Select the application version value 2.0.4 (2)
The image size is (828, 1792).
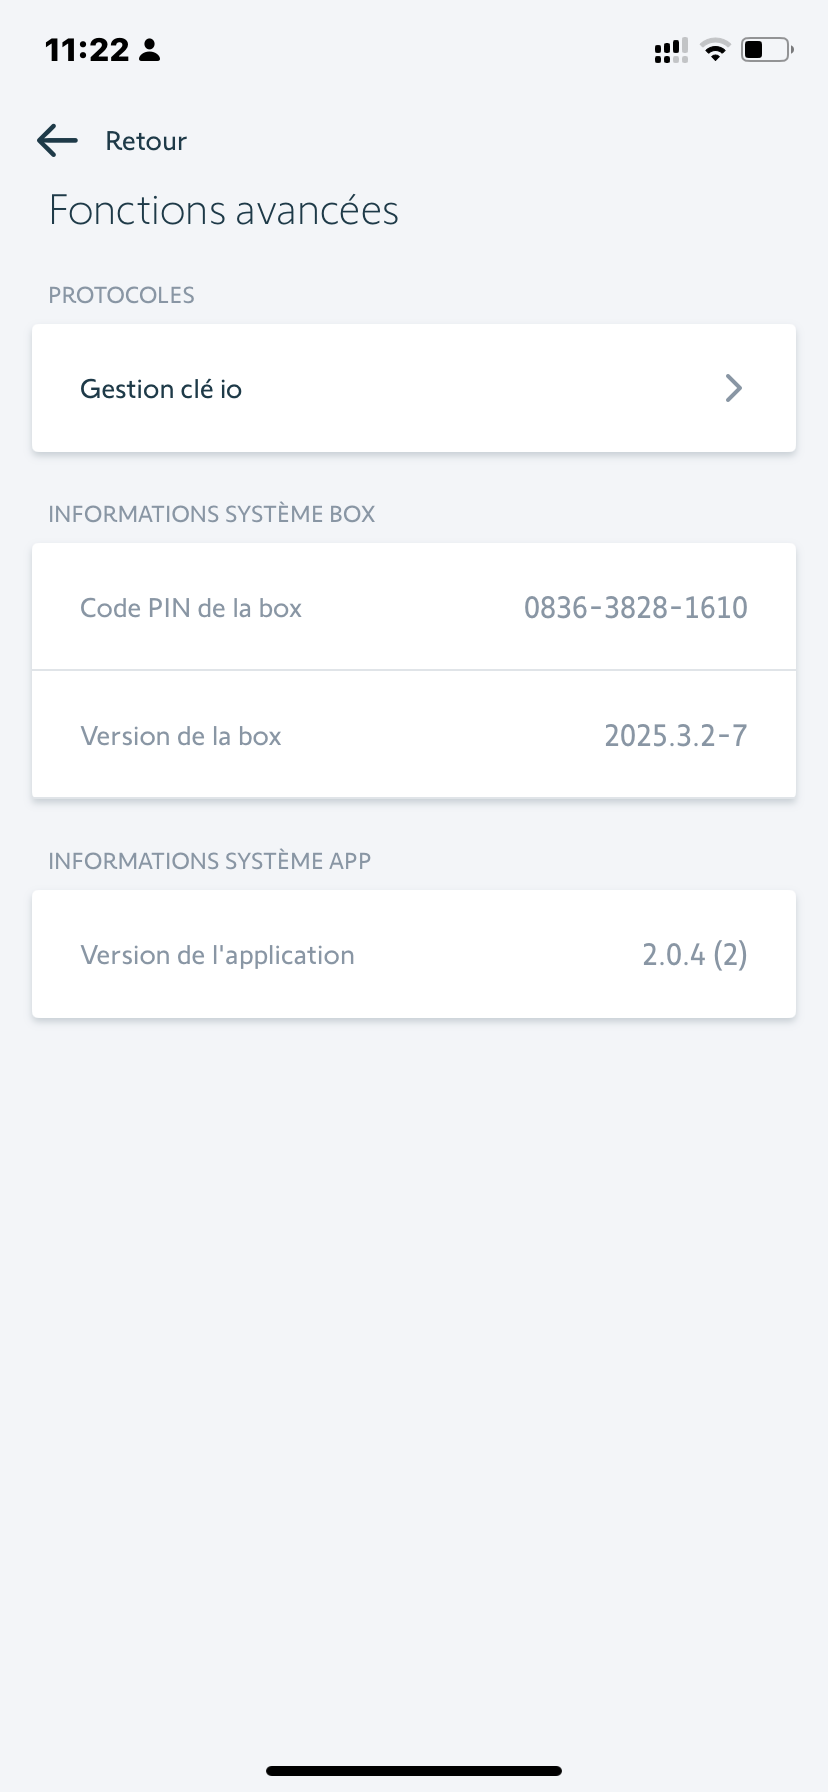coord(694,955)
